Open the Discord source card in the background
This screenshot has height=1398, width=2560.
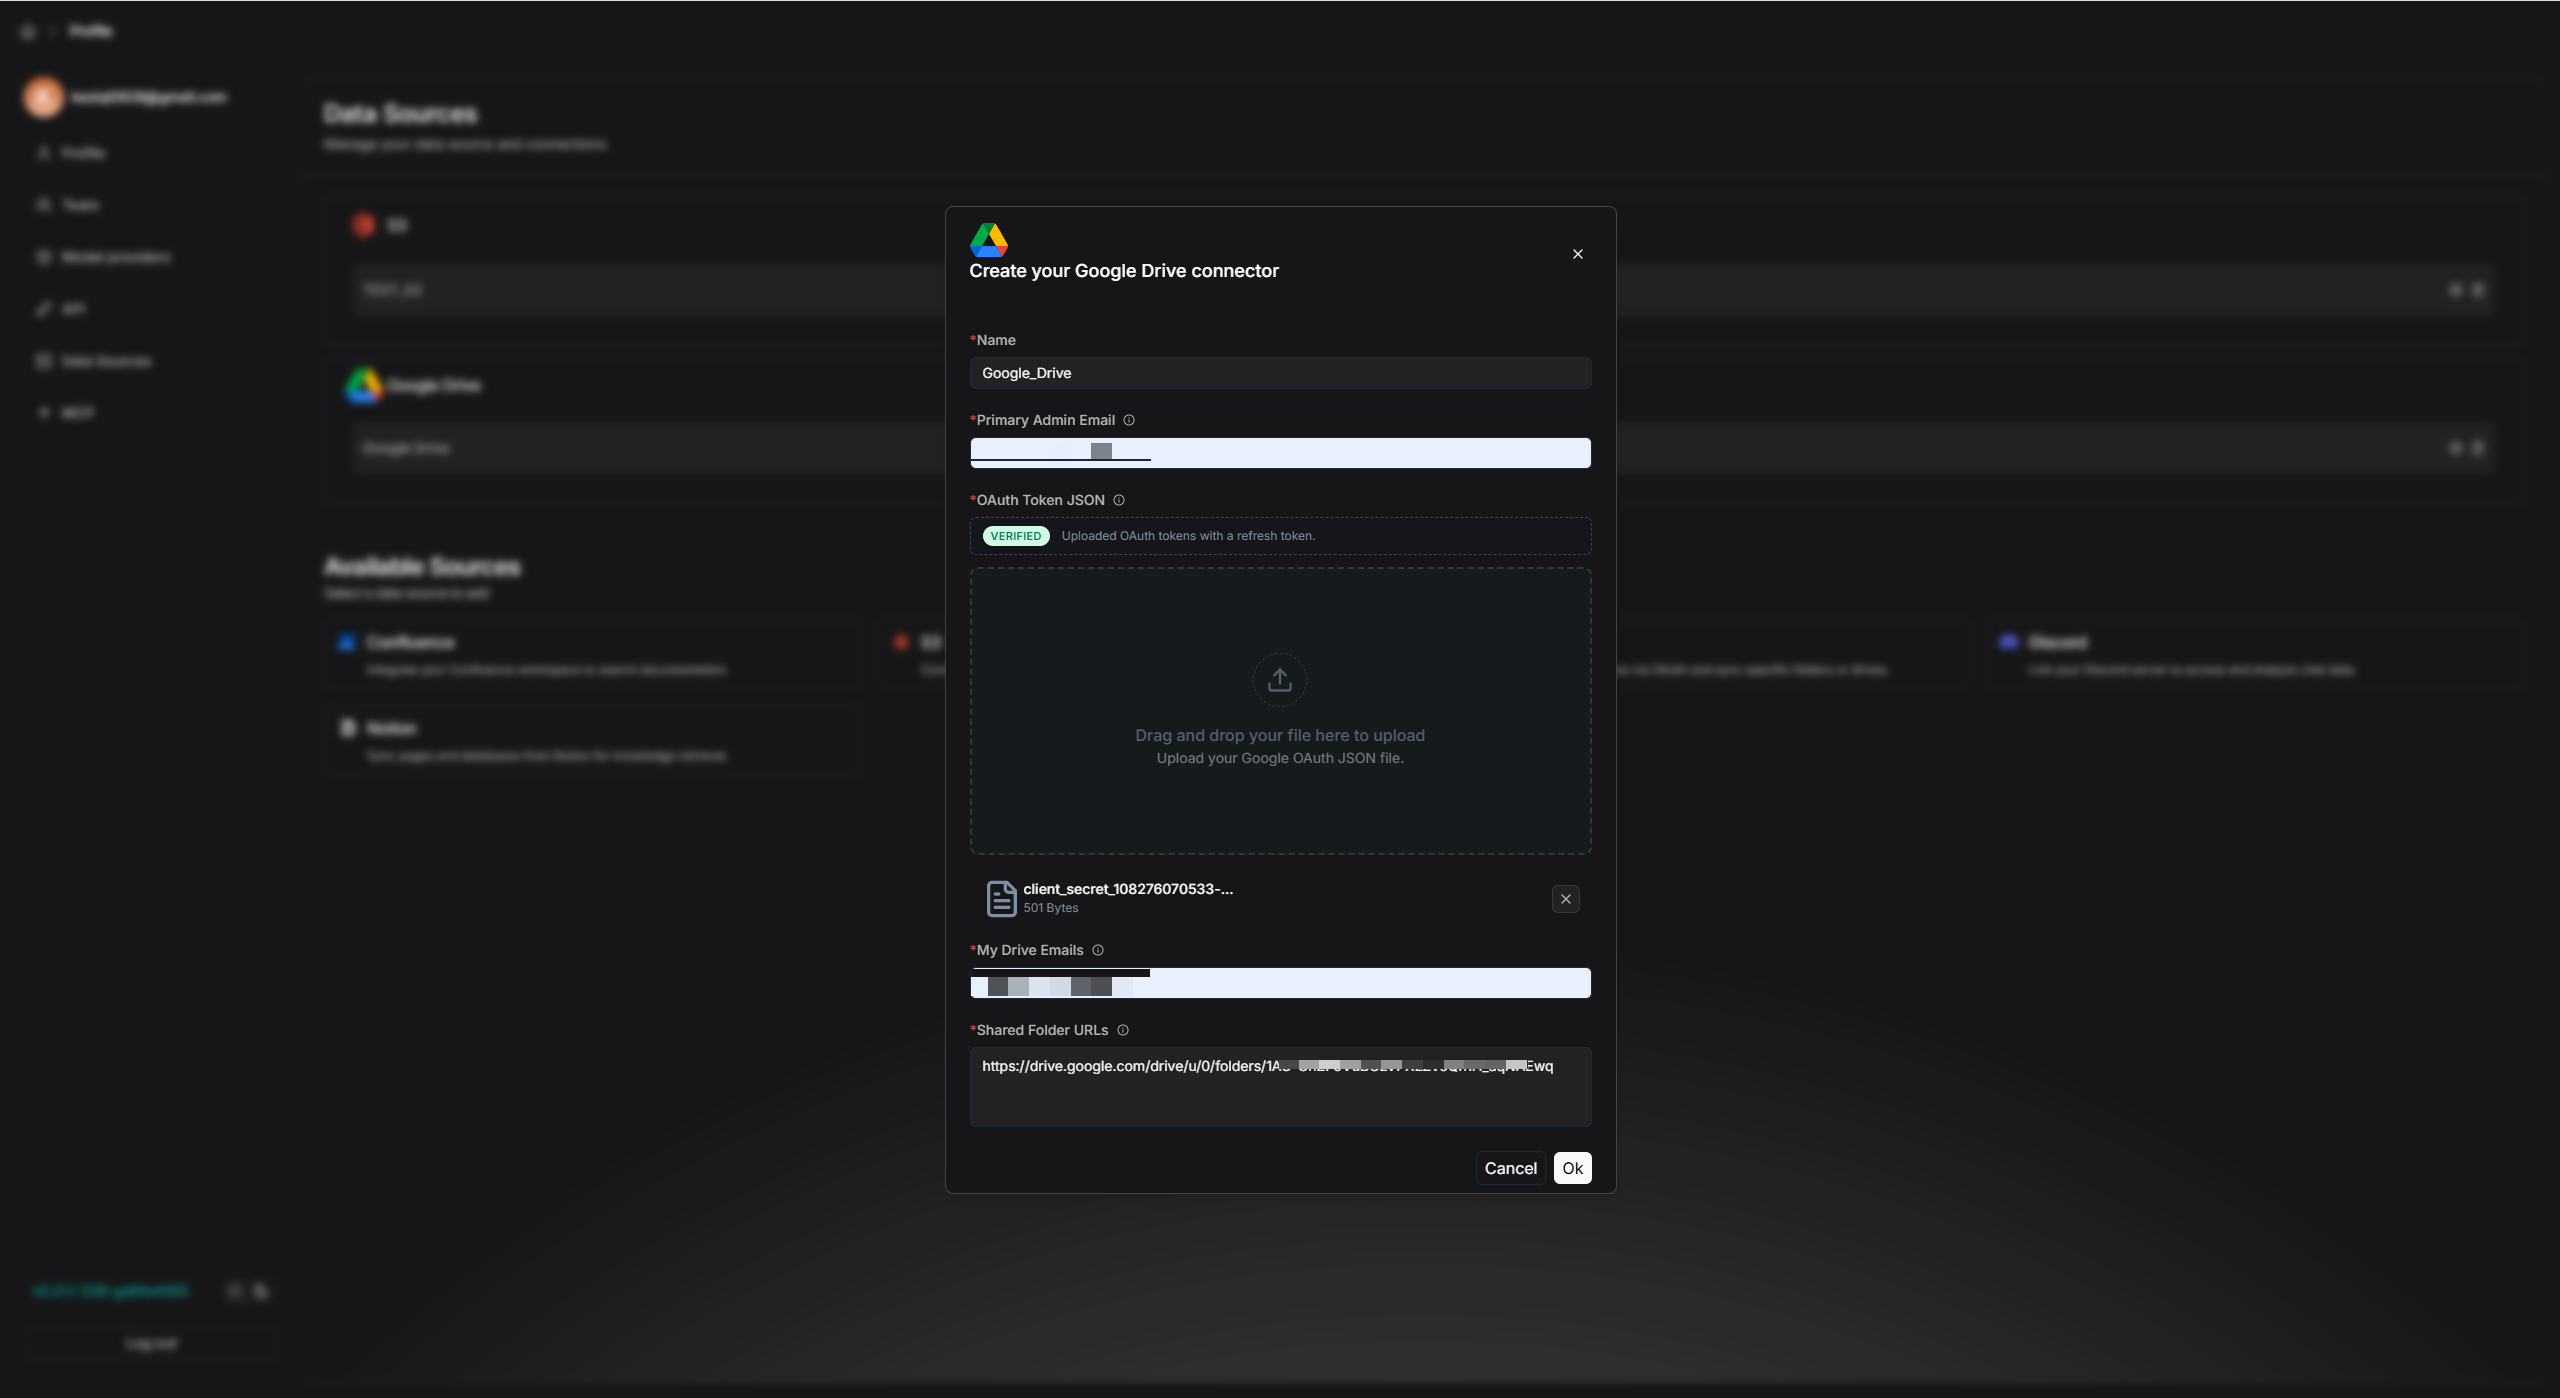pyautogui.click(x=2258, y=655)
